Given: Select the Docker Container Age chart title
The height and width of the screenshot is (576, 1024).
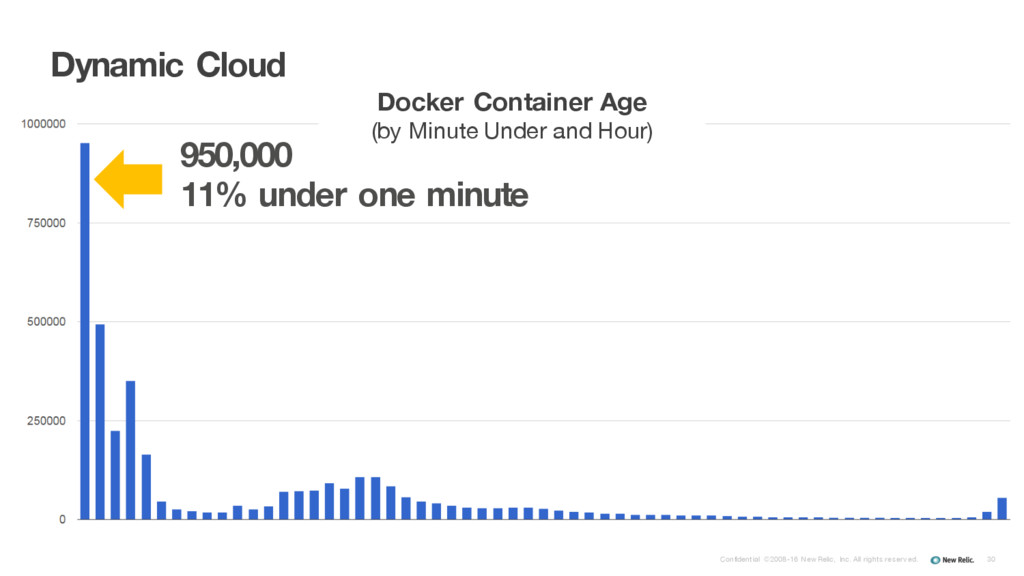Looking at the screenshot, I should coord(512,102).
